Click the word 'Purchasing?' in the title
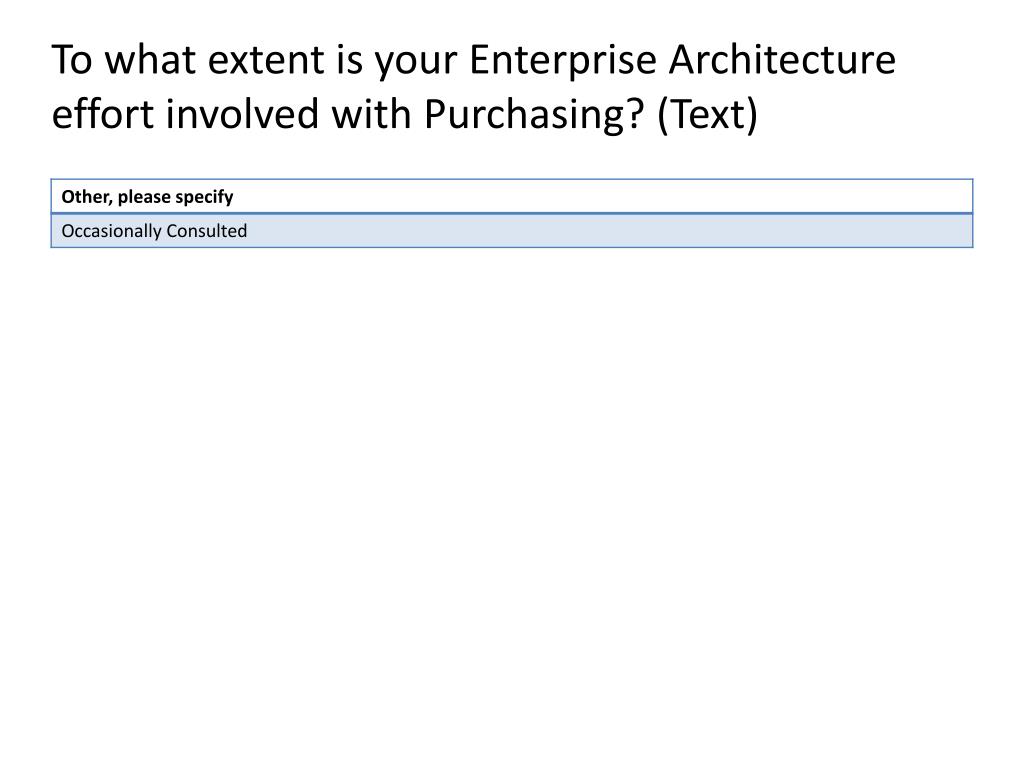Viewport: 1024px width, 768px height. [534, 116]
